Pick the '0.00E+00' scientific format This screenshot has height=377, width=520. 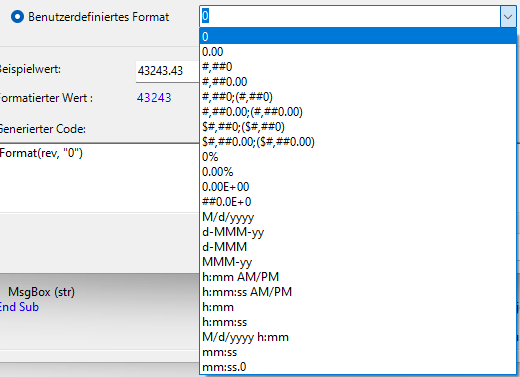[x=358, y=187]
